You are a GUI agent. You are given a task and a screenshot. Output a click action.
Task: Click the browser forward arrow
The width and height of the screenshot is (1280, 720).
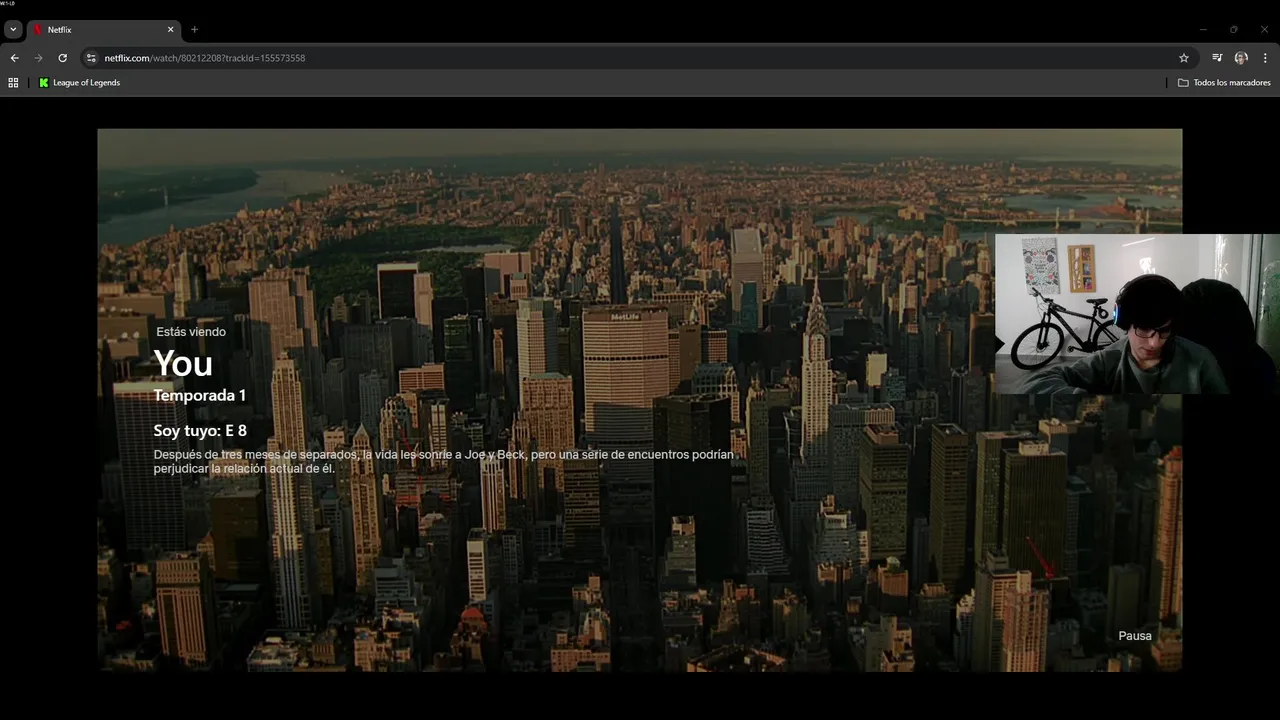(x=38, y=58)
